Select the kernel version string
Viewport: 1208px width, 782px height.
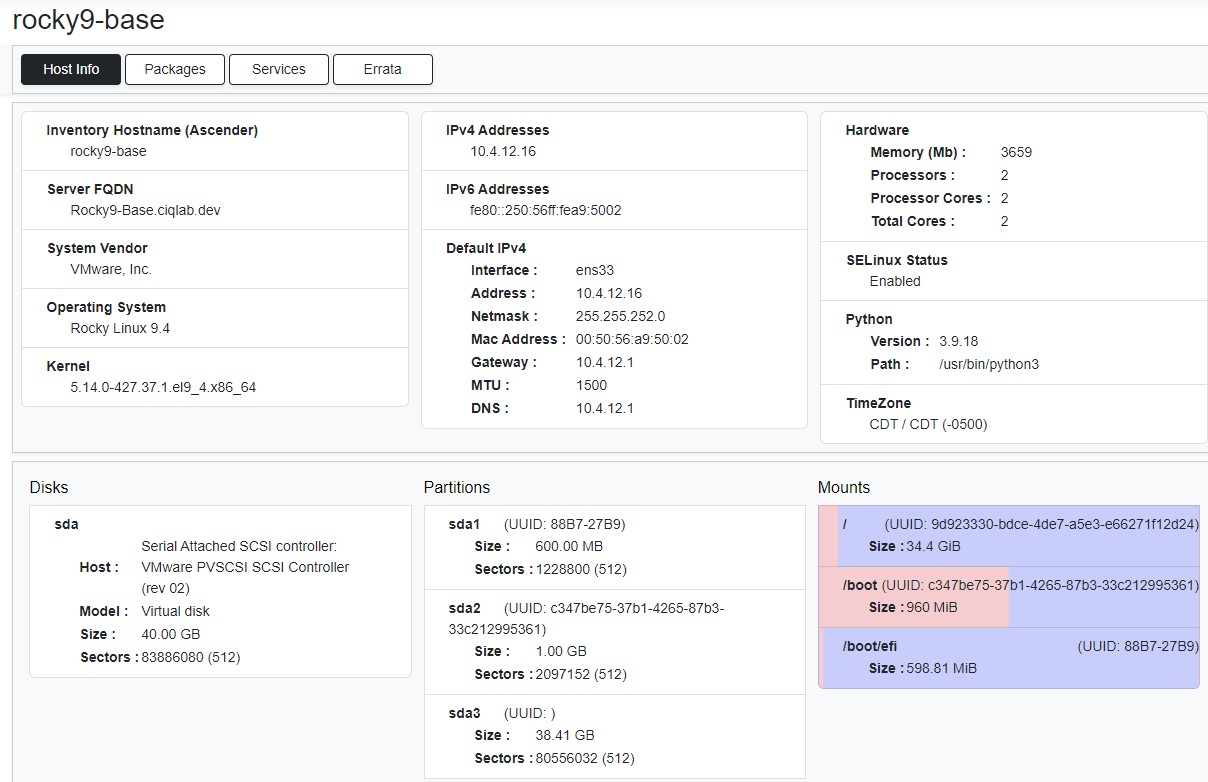click(x=163, y=387)
